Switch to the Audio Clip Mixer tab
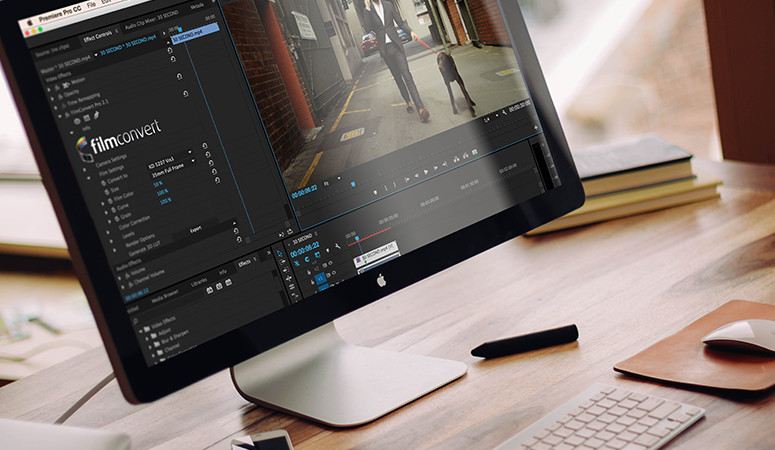775x450 pixels. pos(152,20)
